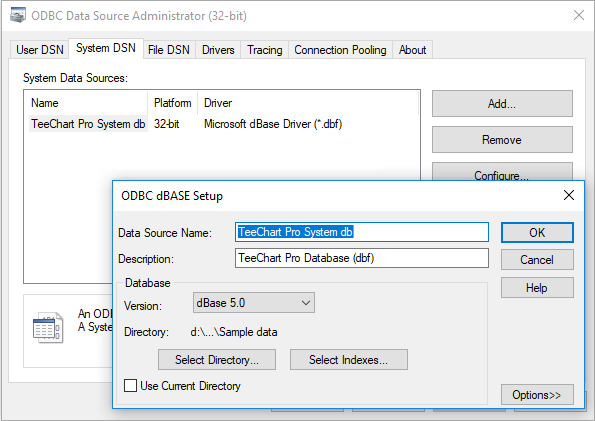Viewport: 595px width, 421px height.
Task: Click the Platform column header
Action: tap(173, 103)
